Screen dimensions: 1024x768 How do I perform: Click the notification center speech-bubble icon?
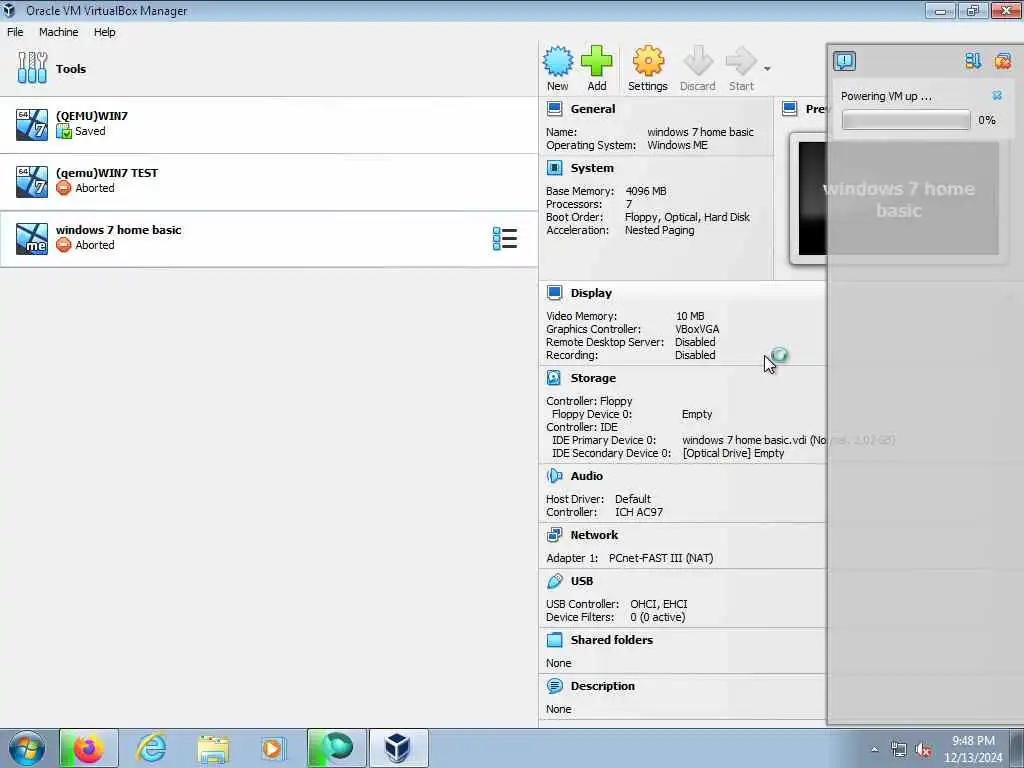point(844,61)
